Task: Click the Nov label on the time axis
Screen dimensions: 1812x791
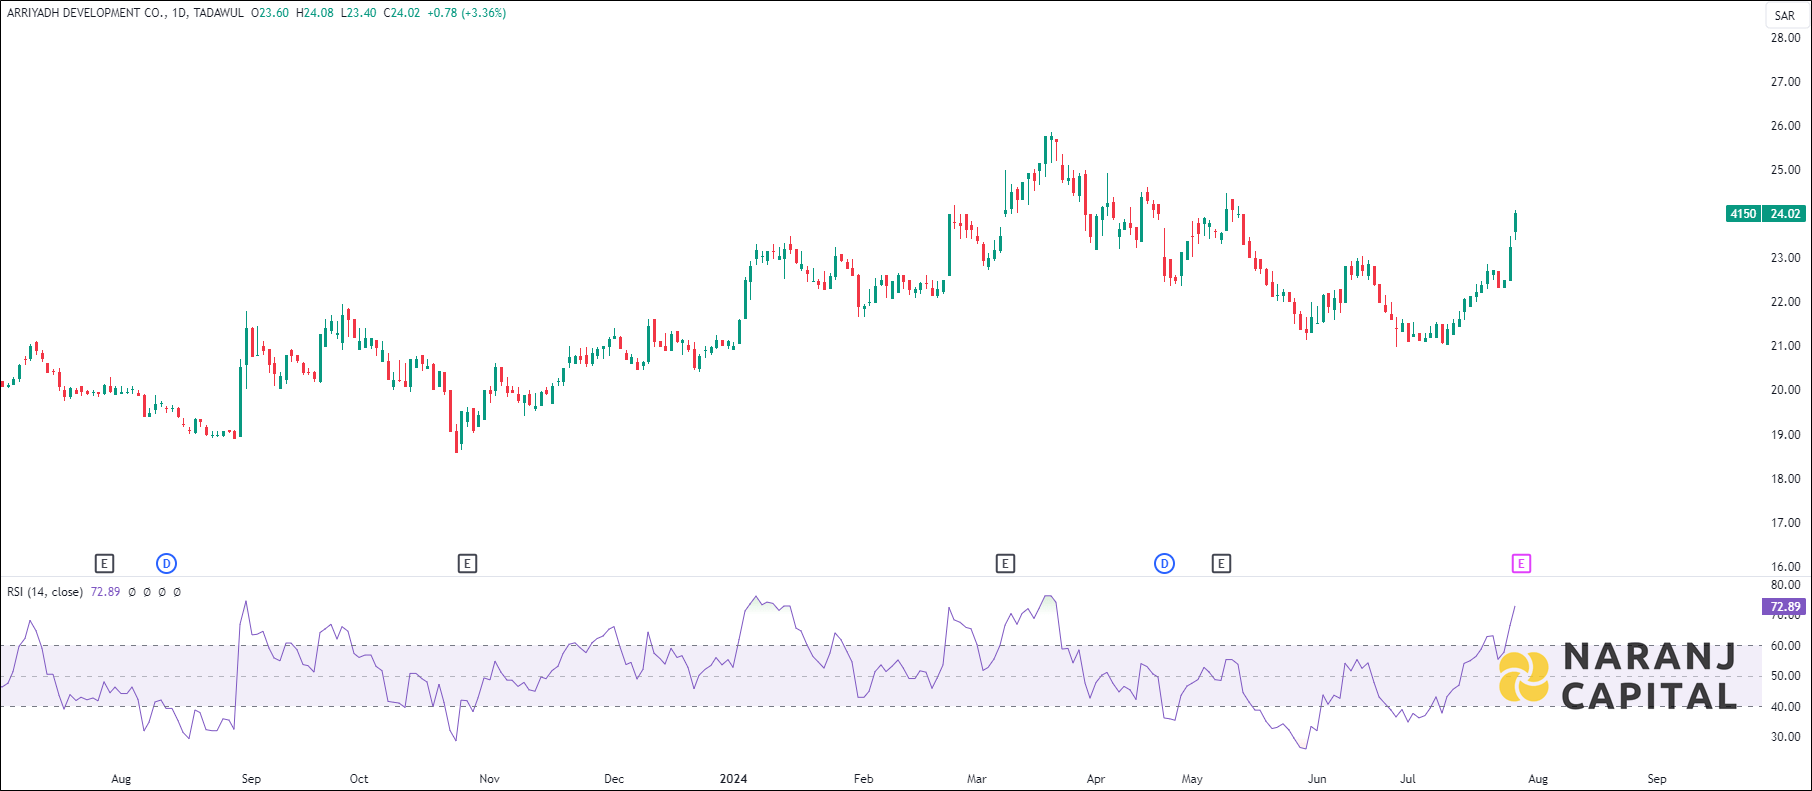Action: (x=489, y=779)
